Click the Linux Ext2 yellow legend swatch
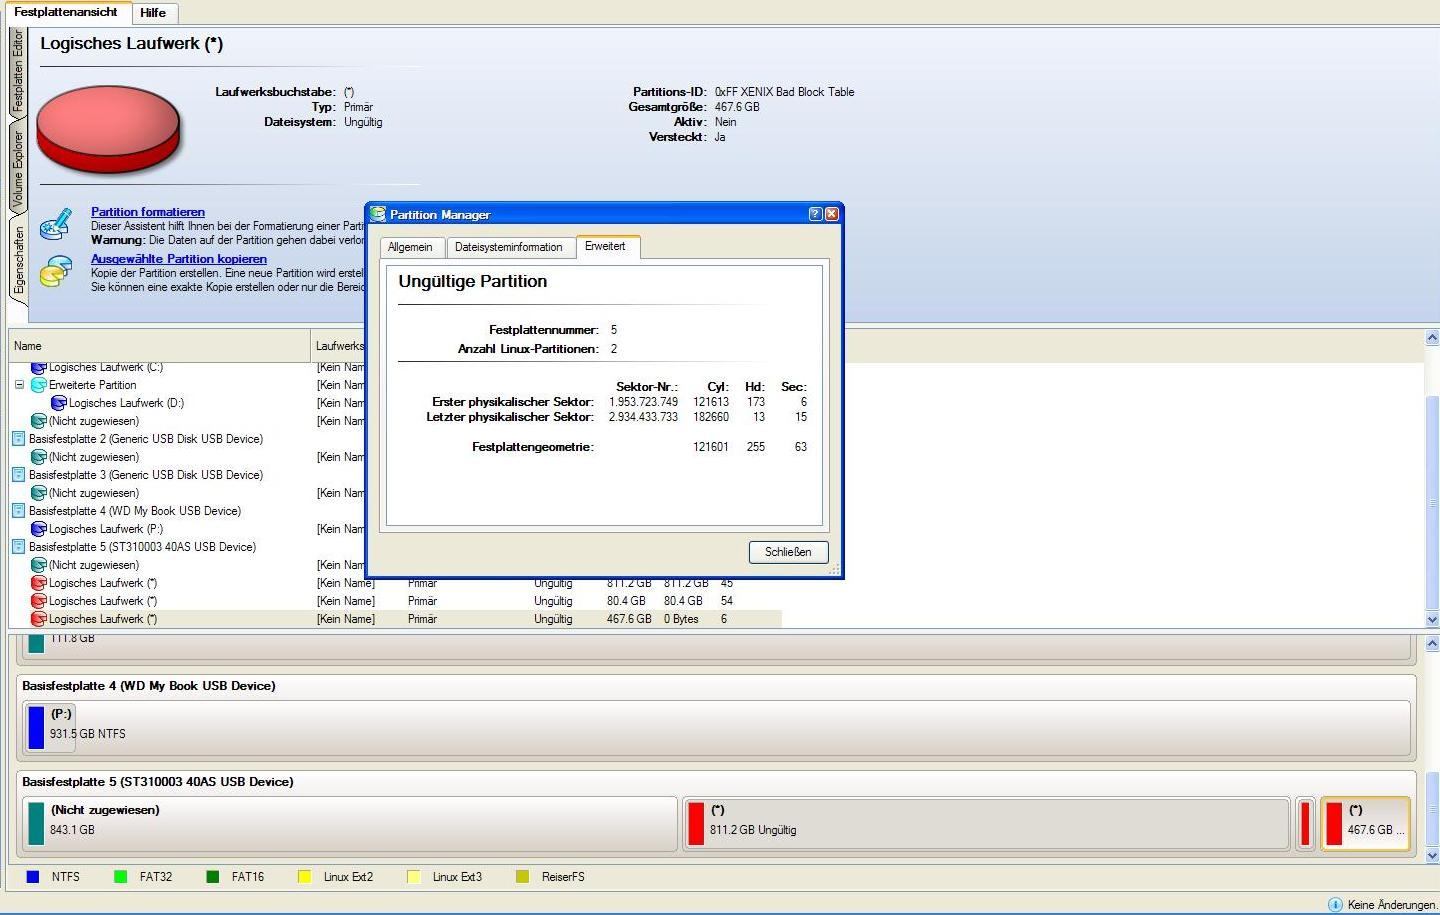This screenshot has height=915, width=1440. tap(304, 877)
